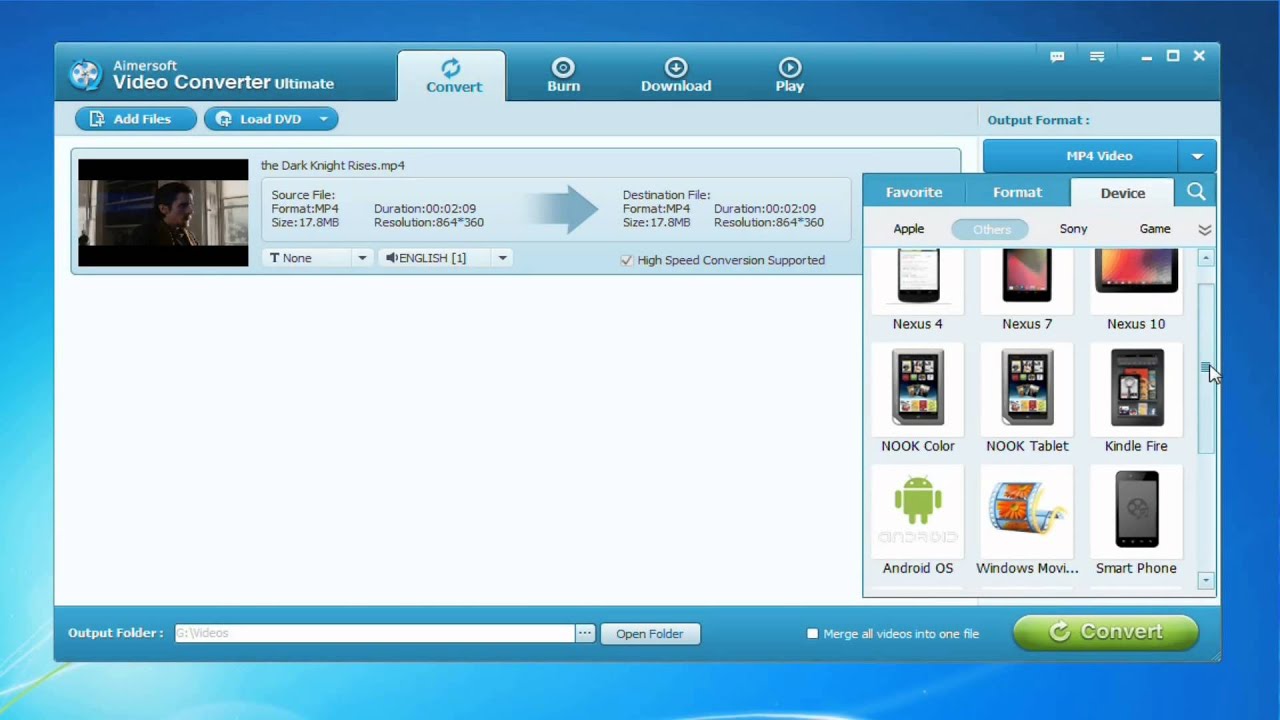
Task: Switch to the Burn tab
Action: [563, 75]
